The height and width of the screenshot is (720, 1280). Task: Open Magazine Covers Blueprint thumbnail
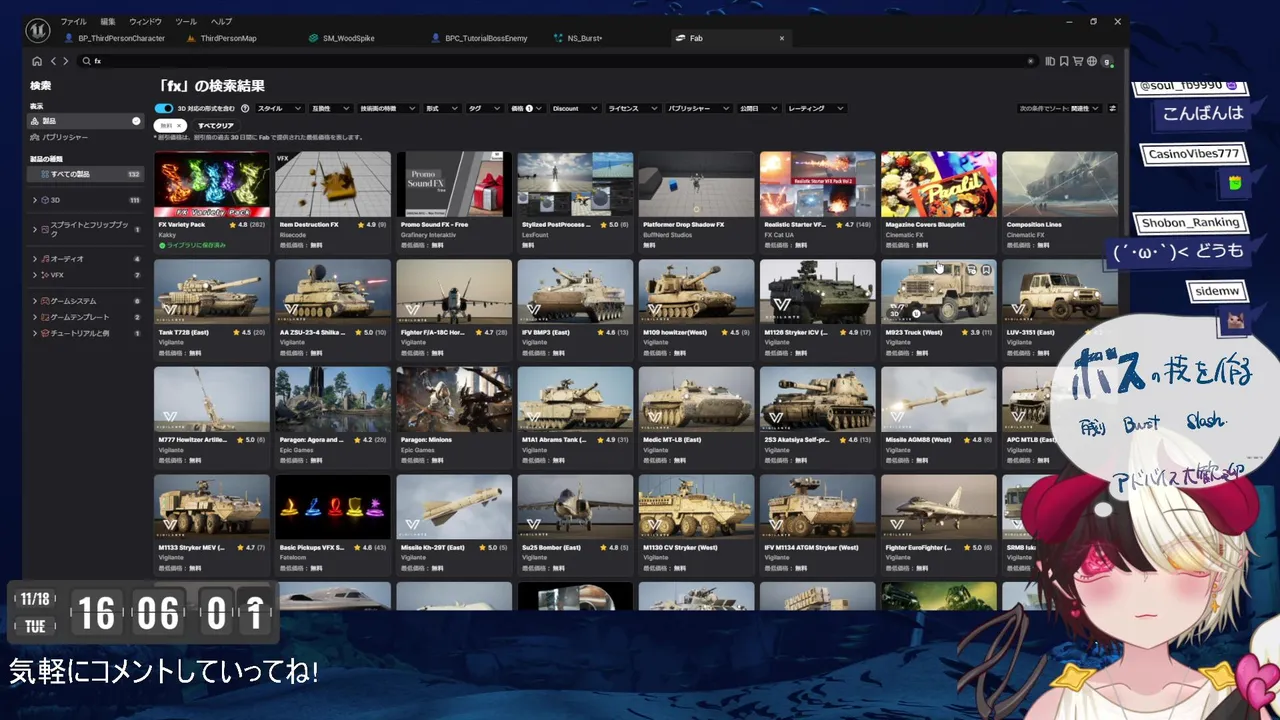coord(939,184)
